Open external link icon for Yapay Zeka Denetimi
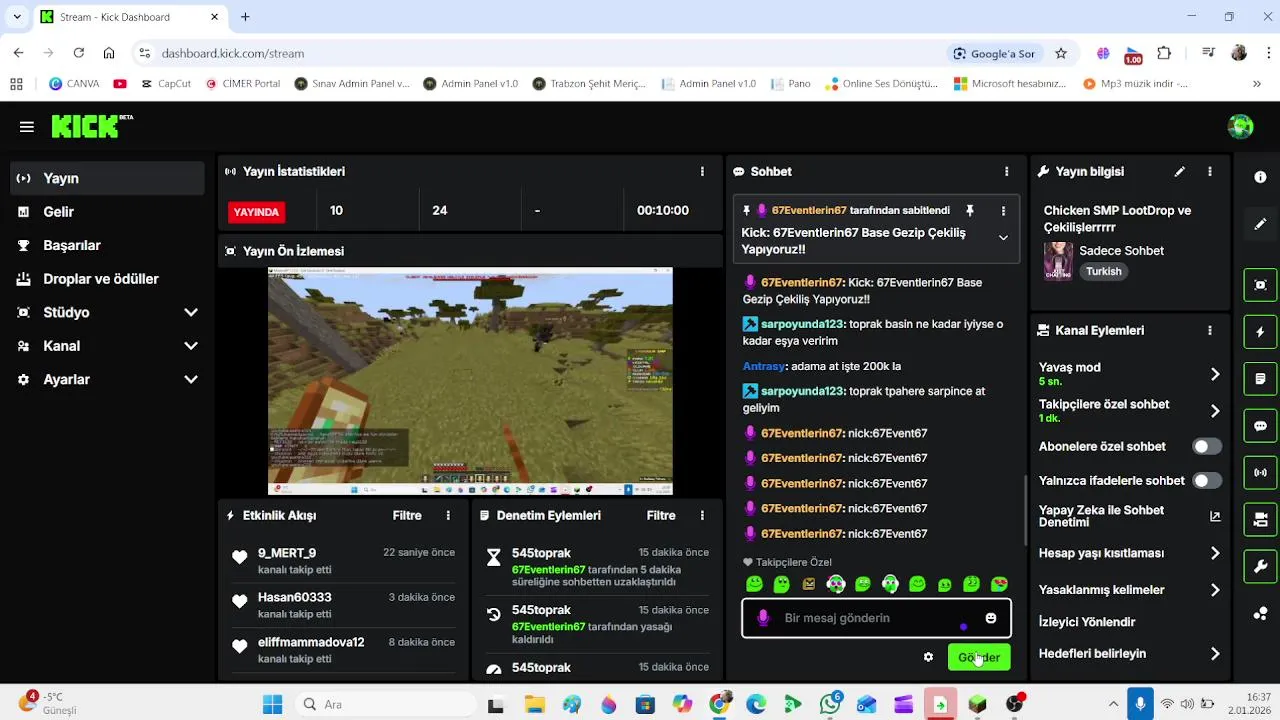This screenshot has height=720, width=1280. tap(1215, 516)
